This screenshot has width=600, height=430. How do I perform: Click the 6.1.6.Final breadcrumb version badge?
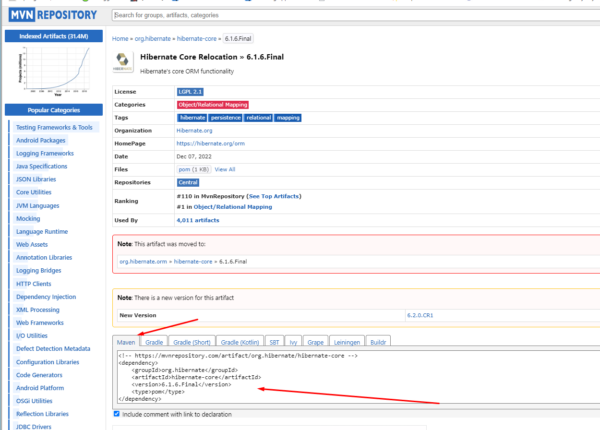pos(238,39)
